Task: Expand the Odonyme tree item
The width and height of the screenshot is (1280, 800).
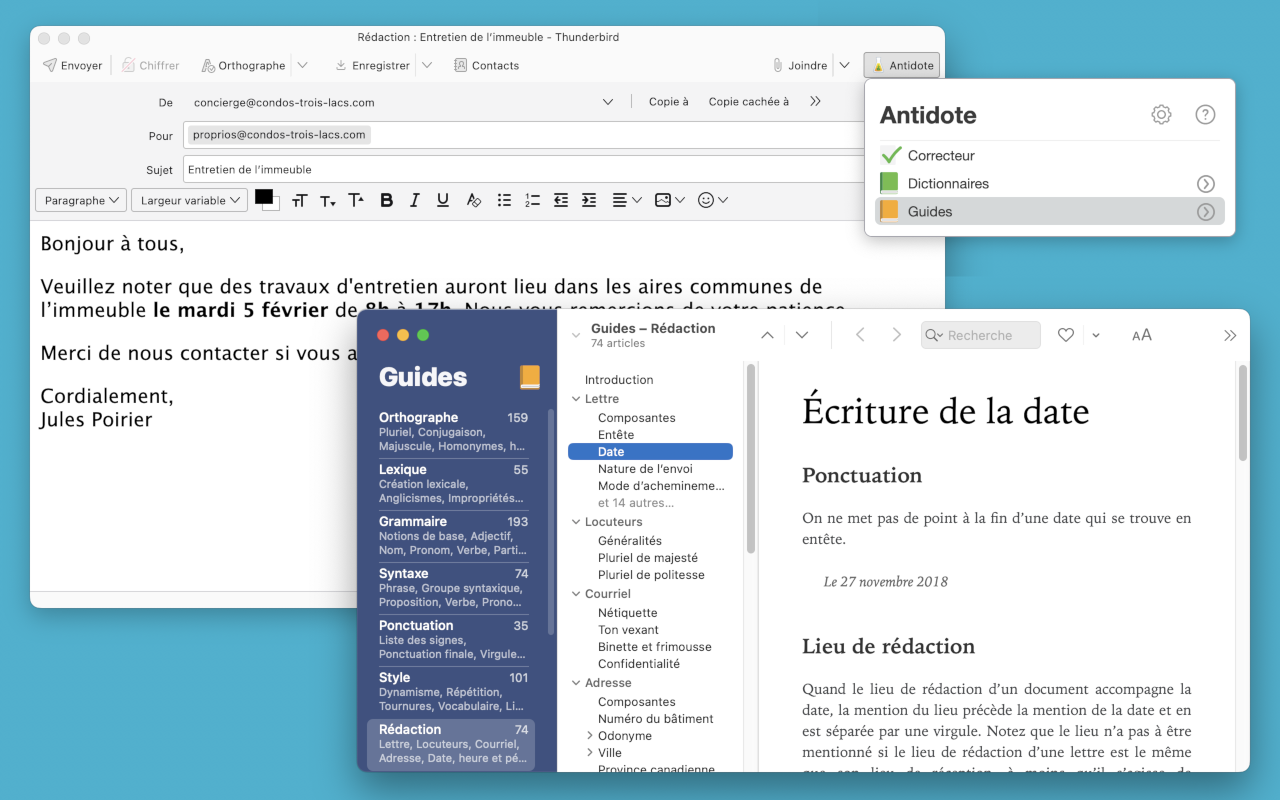Action: click(x=590, y=736)
